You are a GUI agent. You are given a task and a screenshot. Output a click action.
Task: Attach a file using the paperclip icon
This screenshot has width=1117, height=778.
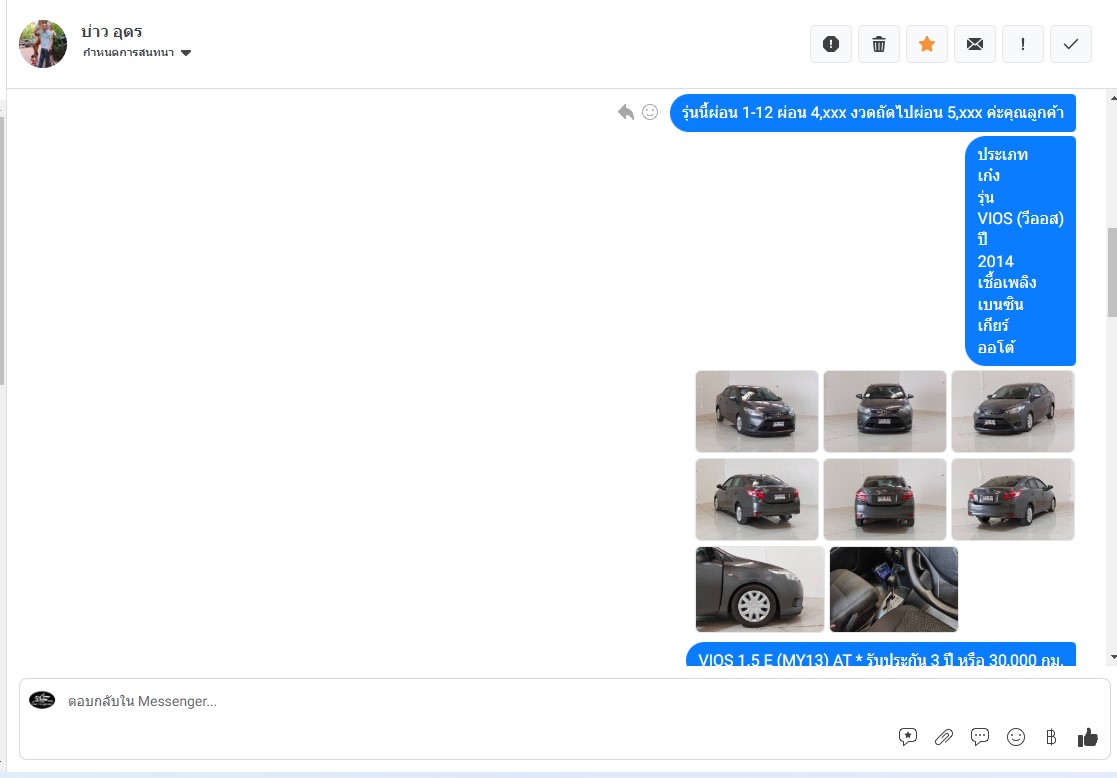(944, 737)
